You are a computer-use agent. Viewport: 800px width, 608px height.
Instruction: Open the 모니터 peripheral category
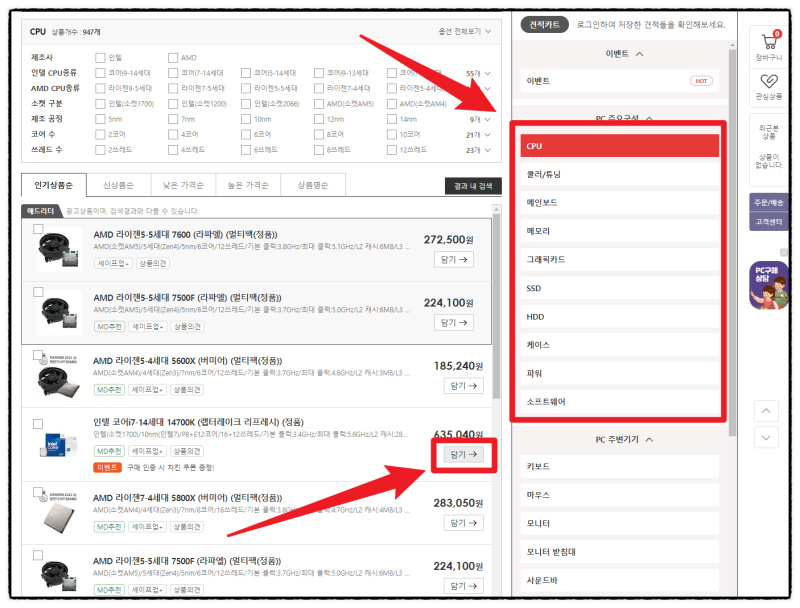pyautogui.click(x=619, y=523)
